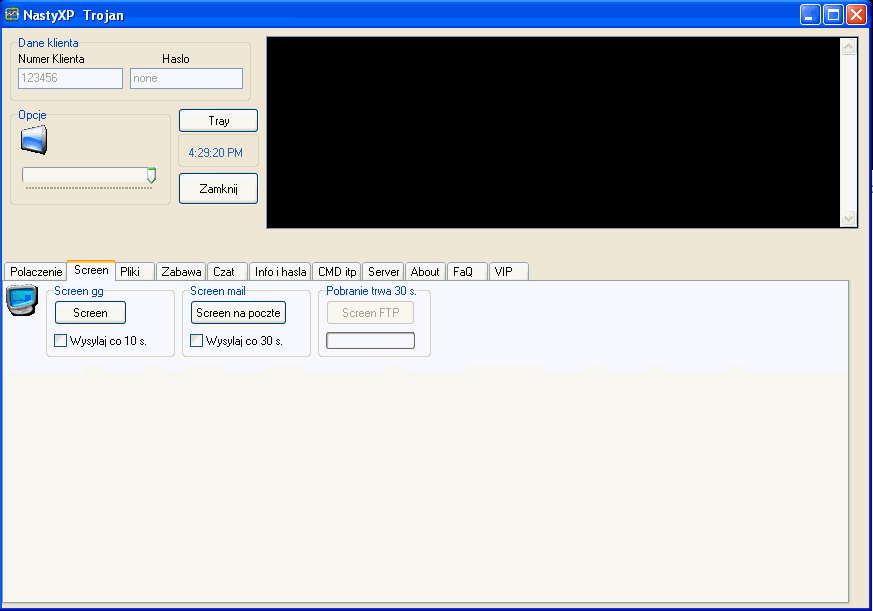Click the Screen capture button under Screen gg
873x611 pixels.
point(90,312)
